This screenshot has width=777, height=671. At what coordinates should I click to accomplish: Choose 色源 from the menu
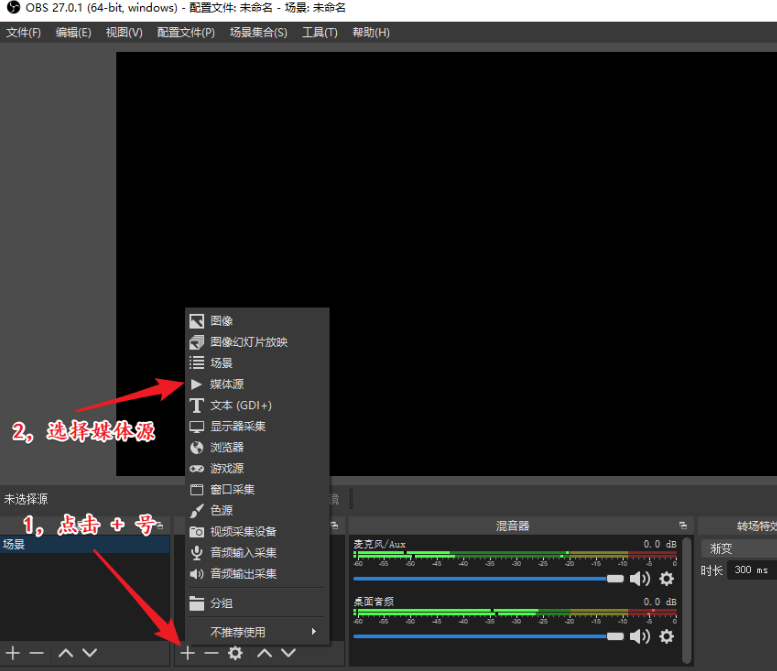257,510
